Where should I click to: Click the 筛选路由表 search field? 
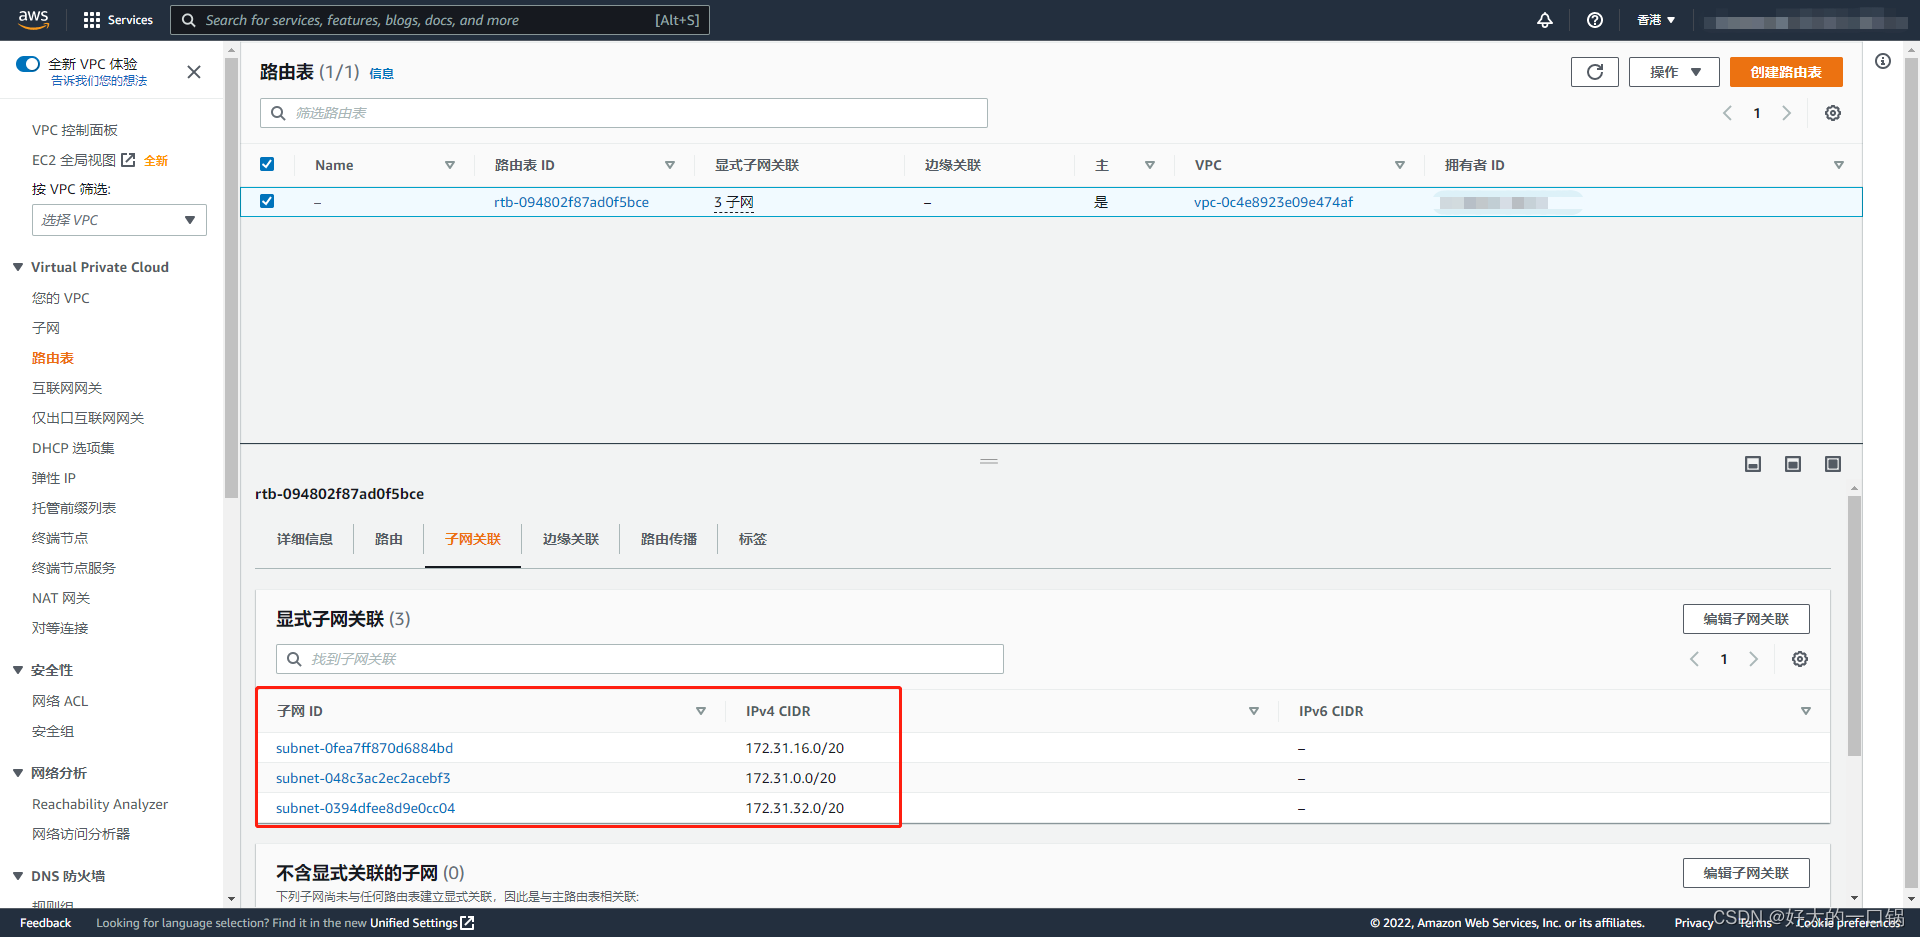coord(624,113)
